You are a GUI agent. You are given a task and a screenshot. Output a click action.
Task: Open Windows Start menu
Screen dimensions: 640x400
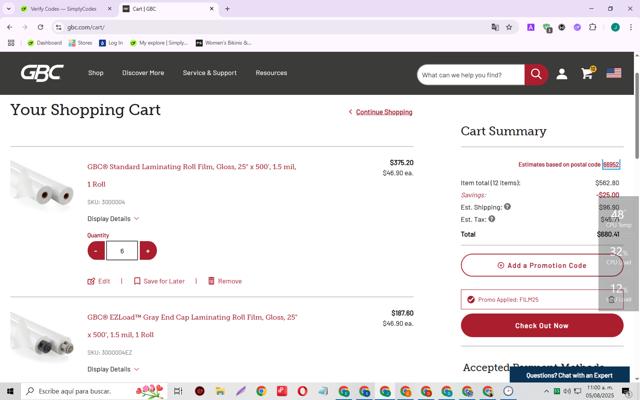point(10,391)
